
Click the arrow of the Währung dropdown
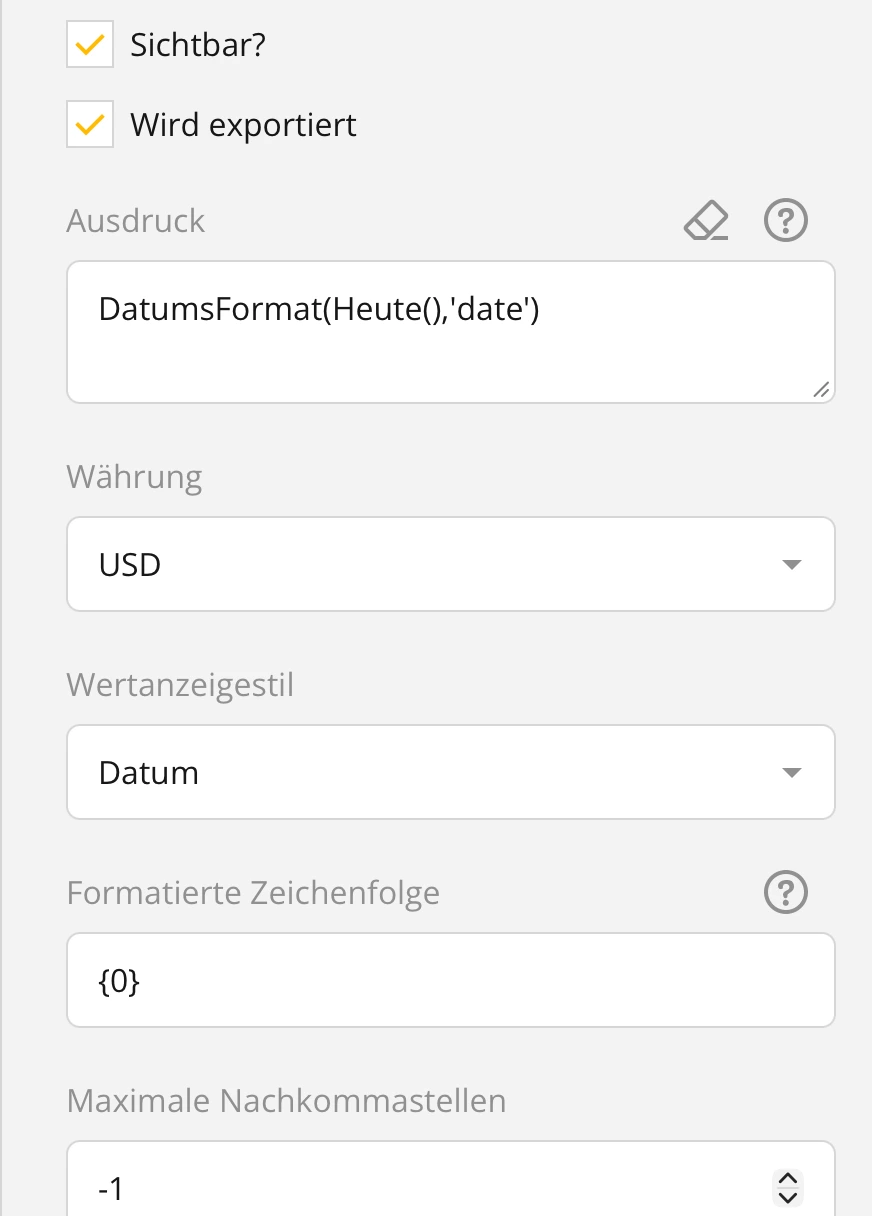pyautogui.click(x=791, y=564)
